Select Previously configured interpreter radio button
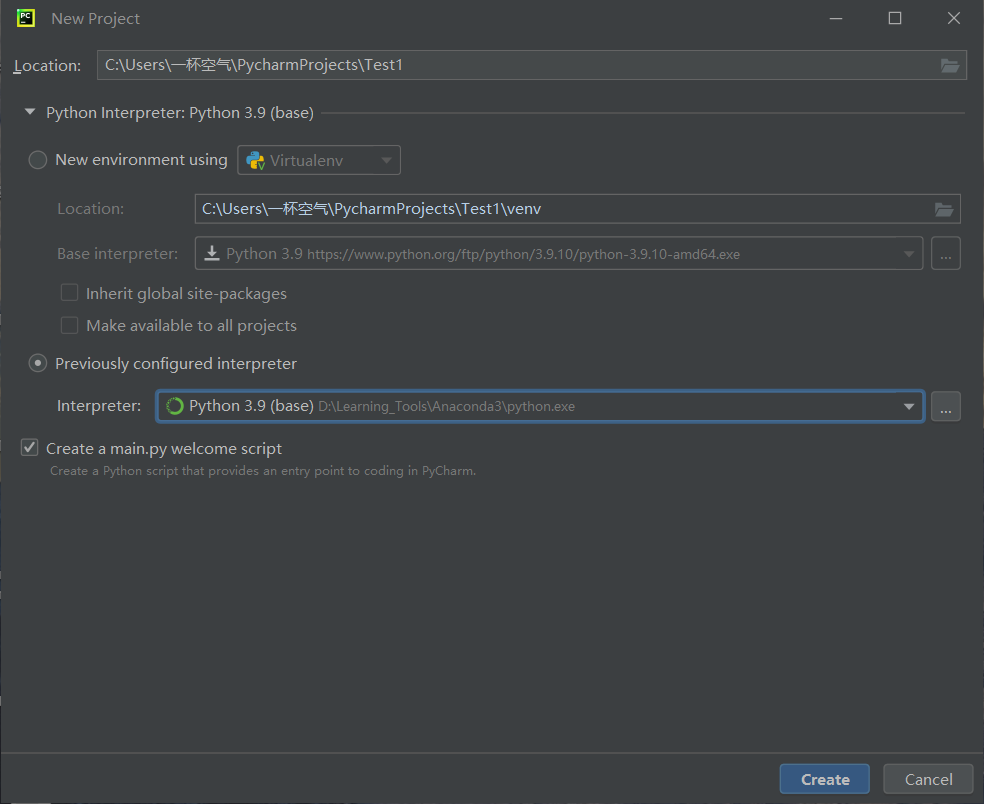This screenshot has width=984, height=804. (x=38, y=363)
